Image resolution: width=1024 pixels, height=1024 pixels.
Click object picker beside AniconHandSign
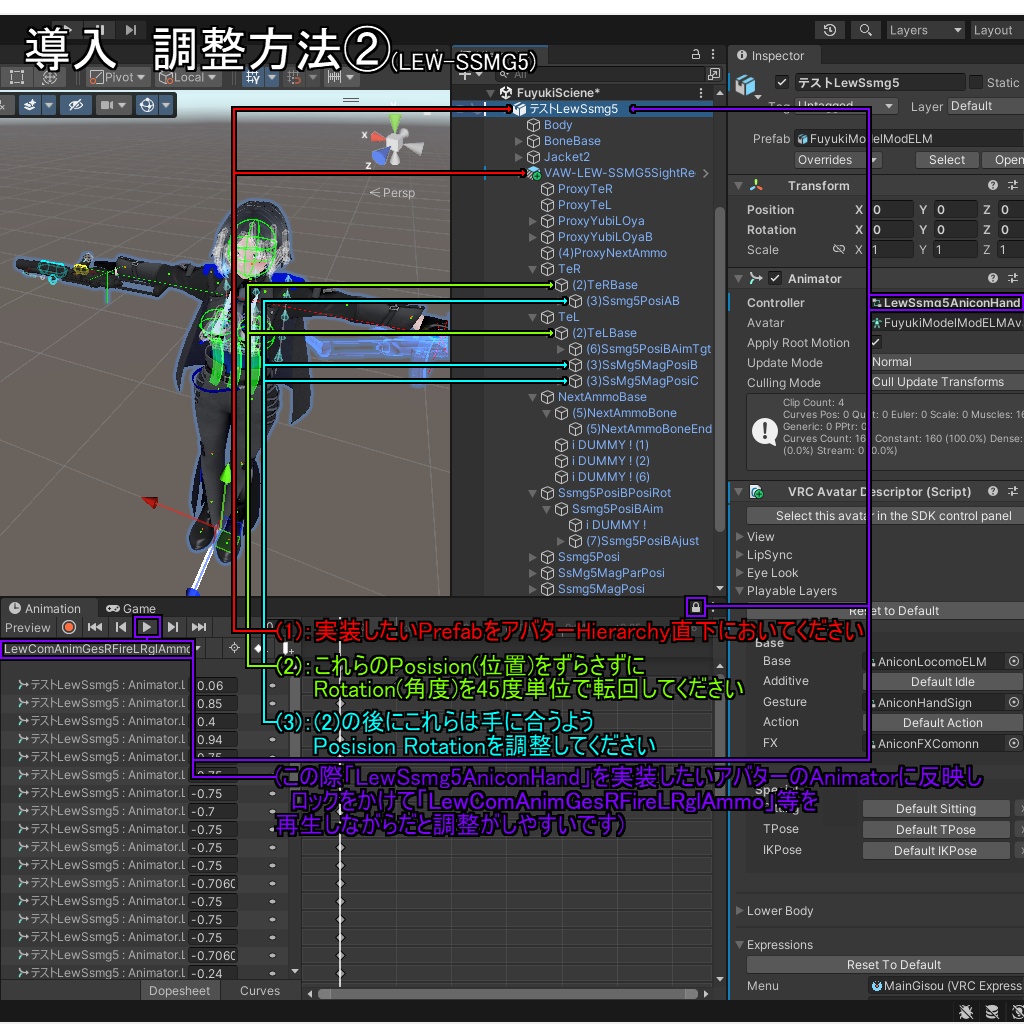[x=1014, y=702]
